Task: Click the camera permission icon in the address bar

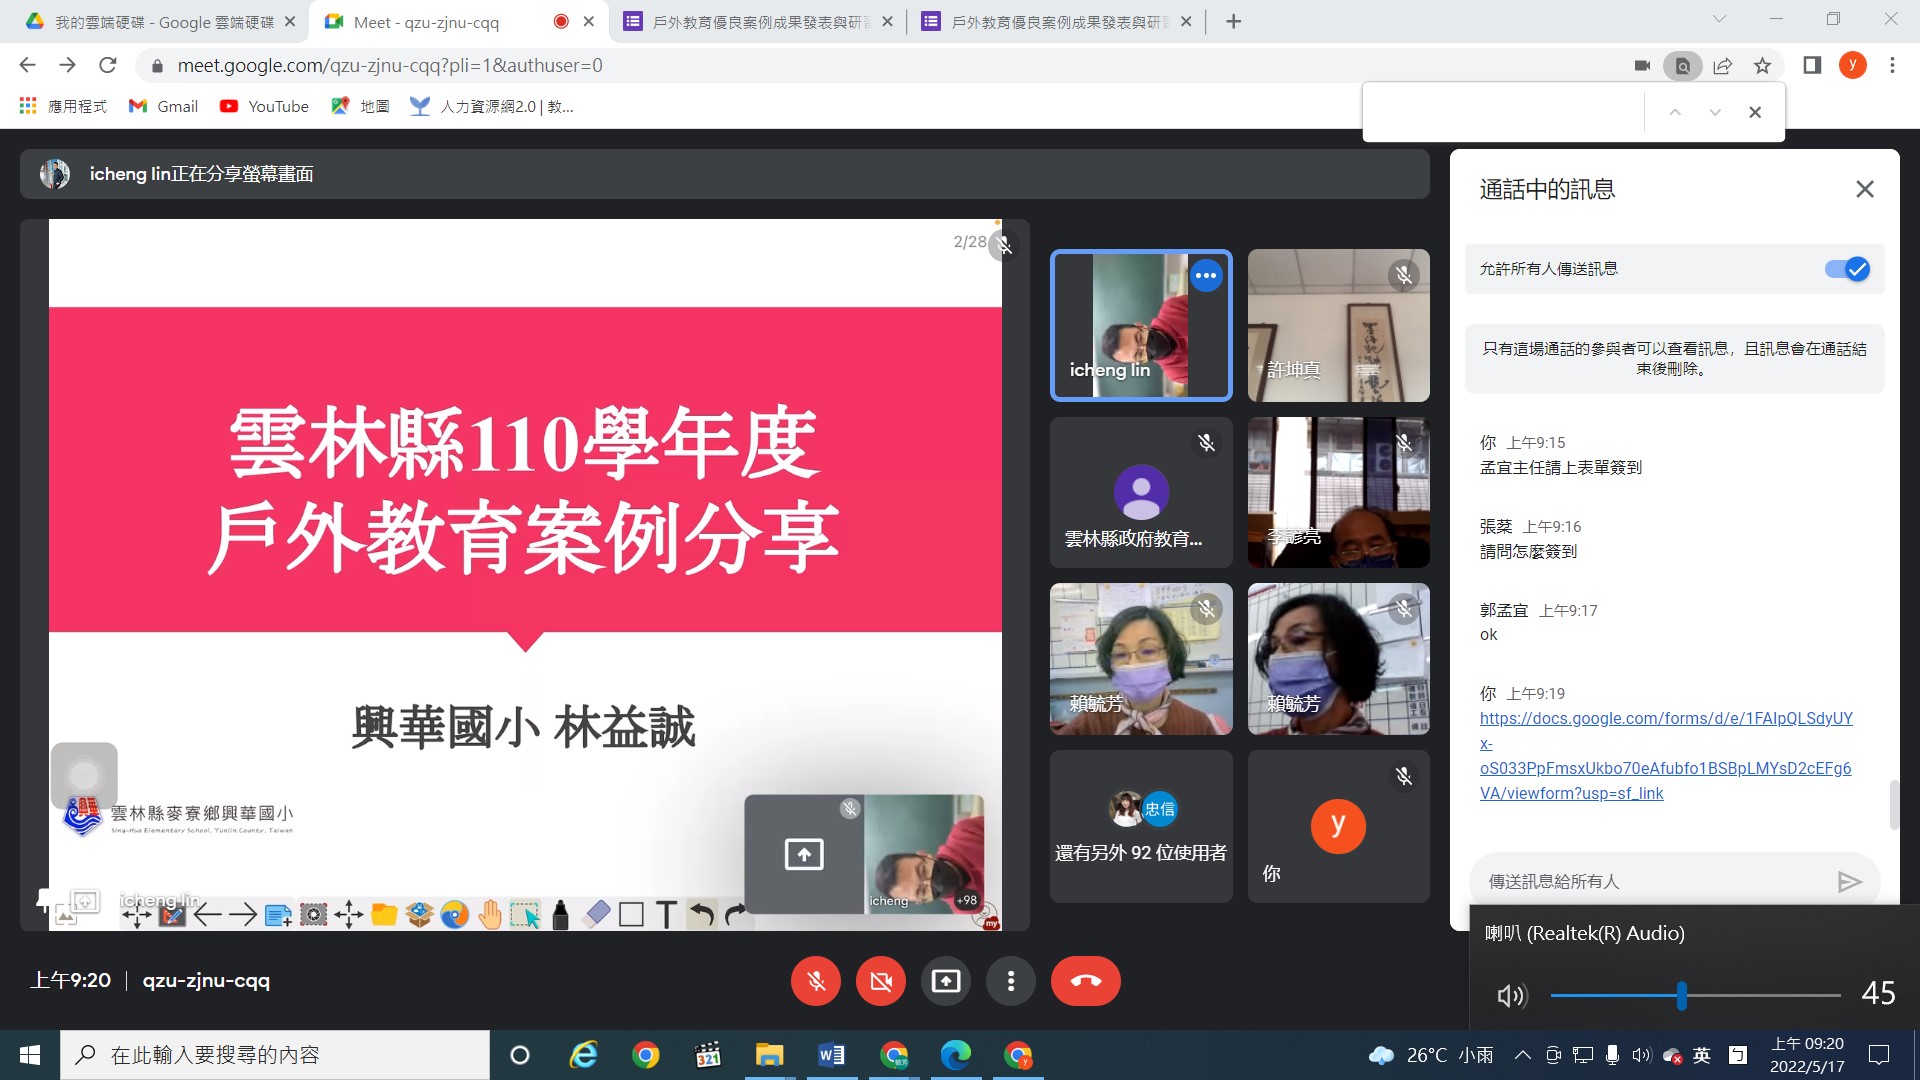Action: (x=1642, y=65)
